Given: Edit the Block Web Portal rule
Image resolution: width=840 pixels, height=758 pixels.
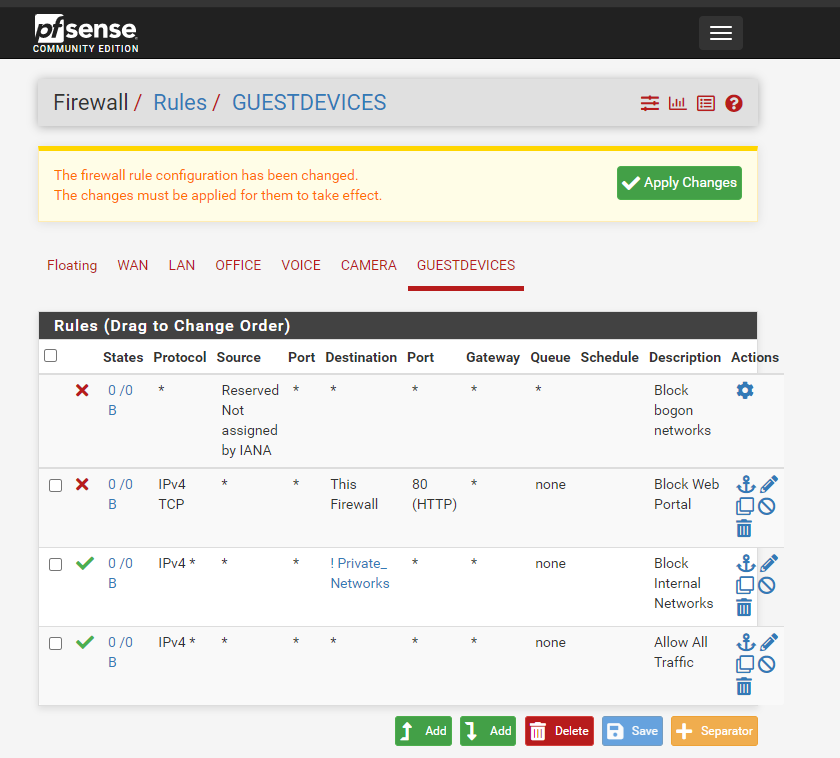Looking at the screenshot, I should [x=768, y=484].
